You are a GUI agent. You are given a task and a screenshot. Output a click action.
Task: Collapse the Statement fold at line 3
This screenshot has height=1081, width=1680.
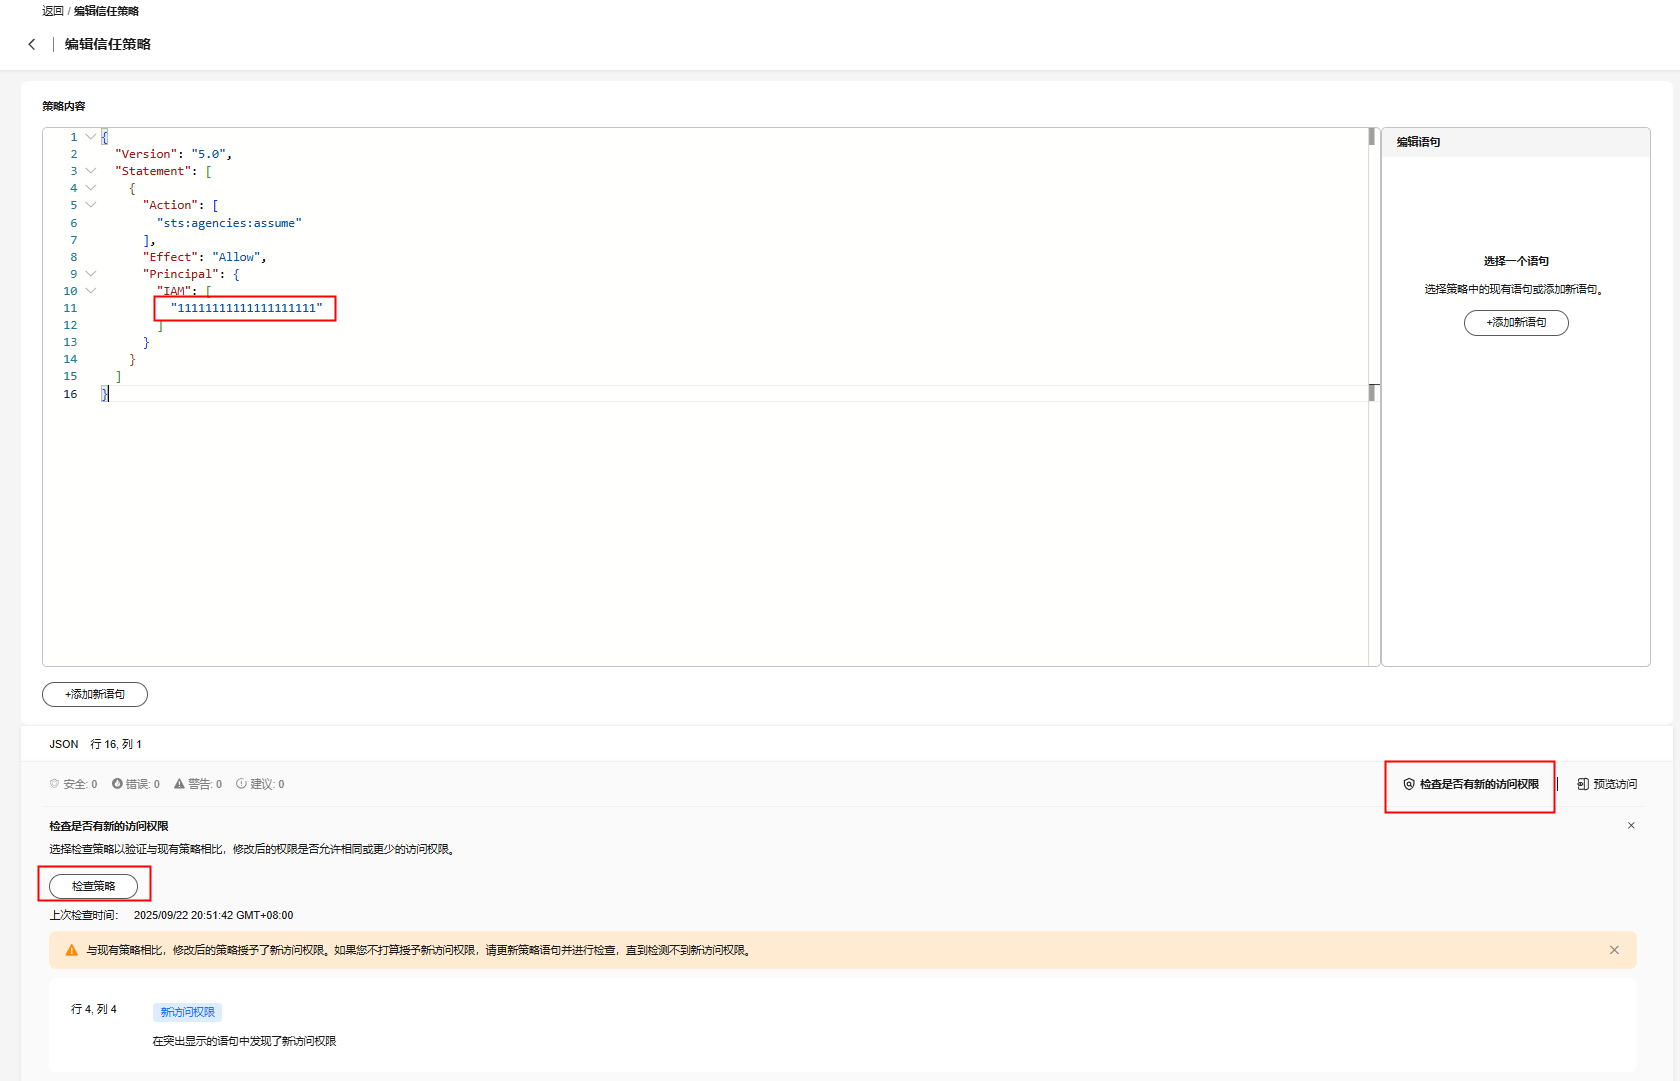91,171
